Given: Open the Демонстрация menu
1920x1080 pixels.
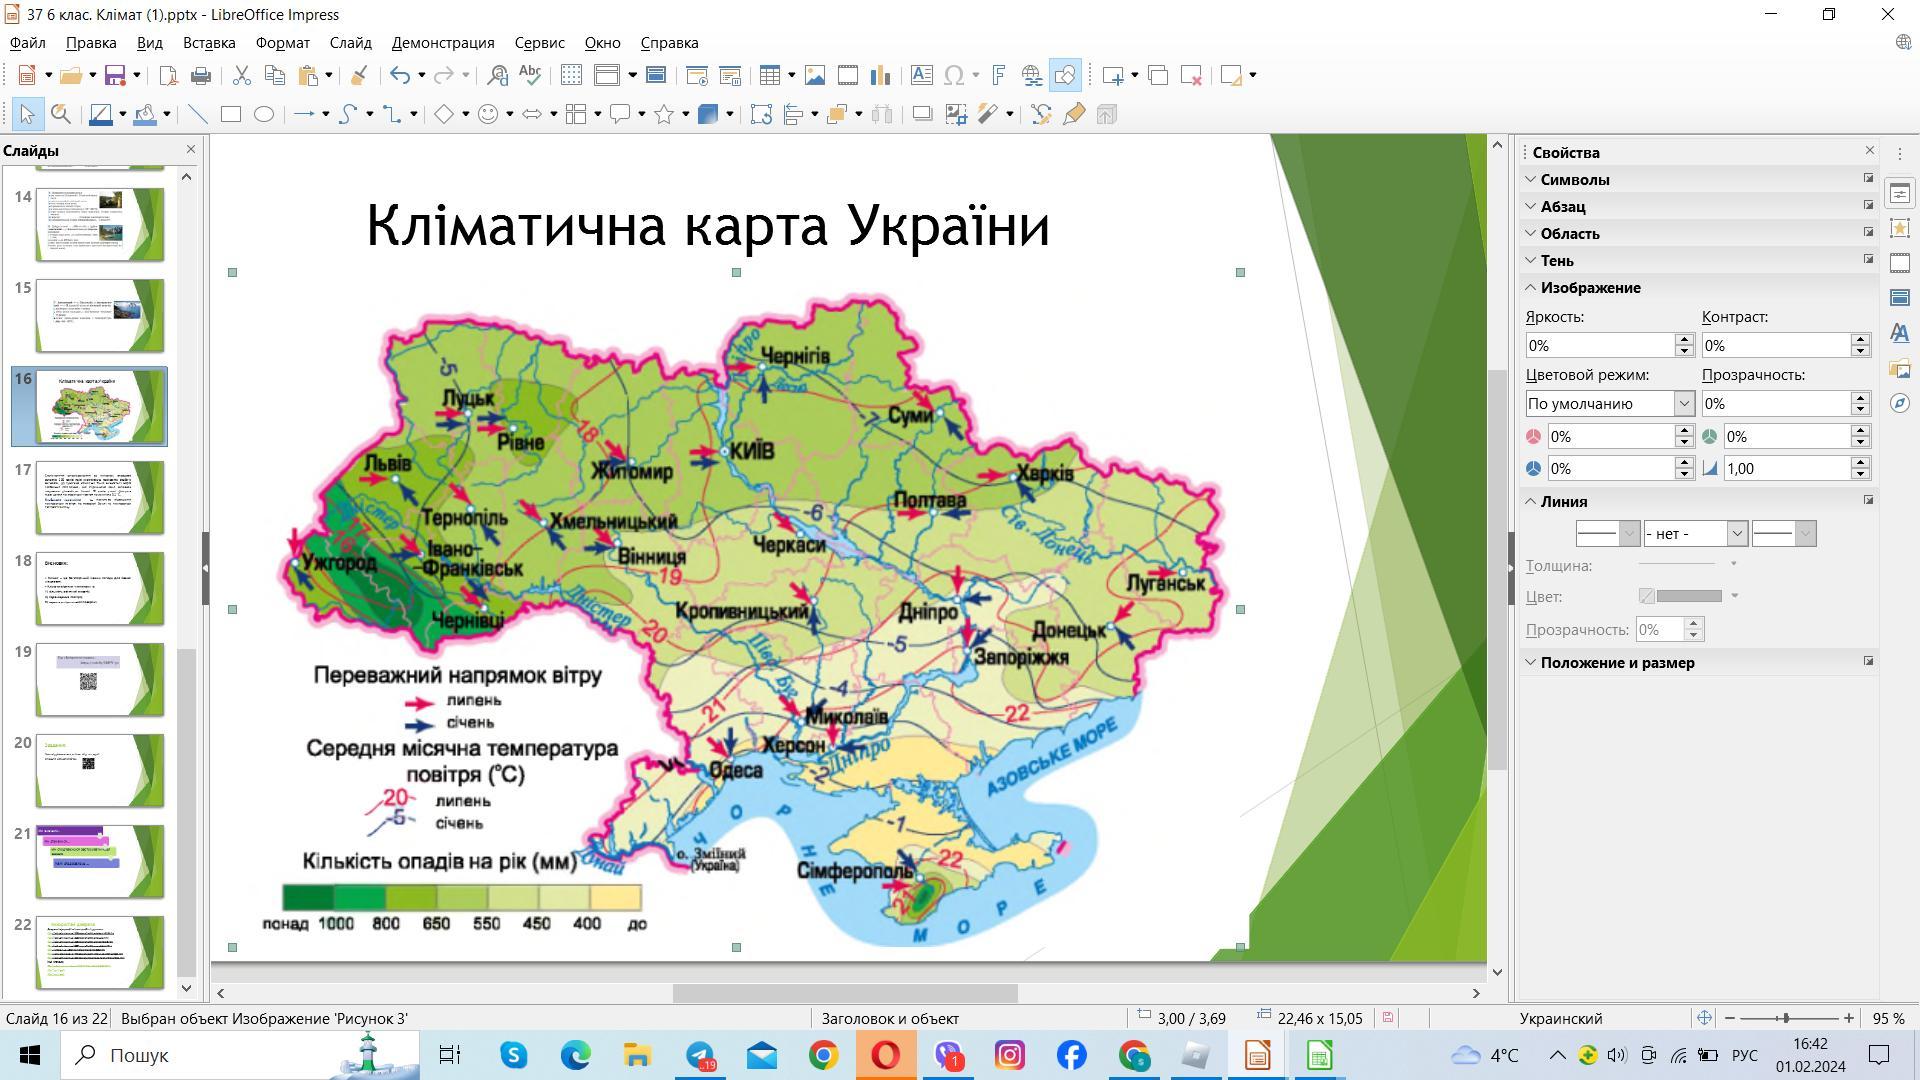Looking at the screenshot, I should pos(443,43).
